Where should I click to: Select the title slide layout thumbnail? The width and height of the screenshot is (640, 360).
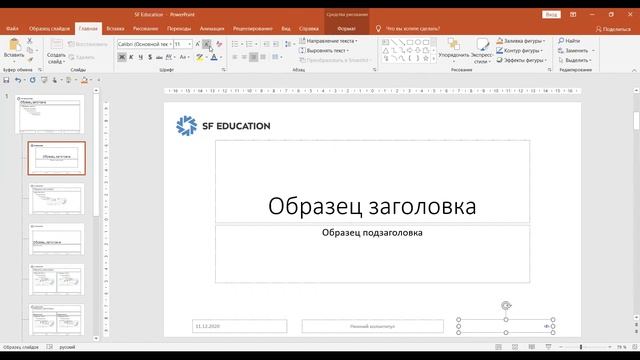57,158
